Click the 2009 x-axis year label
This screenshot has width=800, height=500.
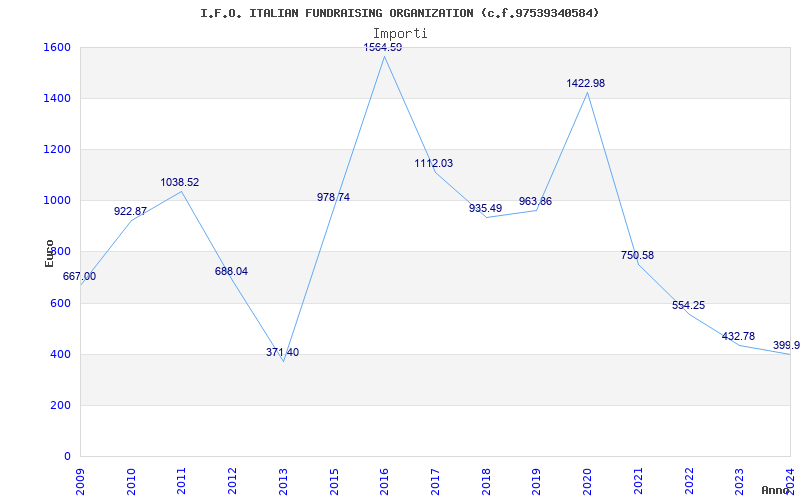81,481
